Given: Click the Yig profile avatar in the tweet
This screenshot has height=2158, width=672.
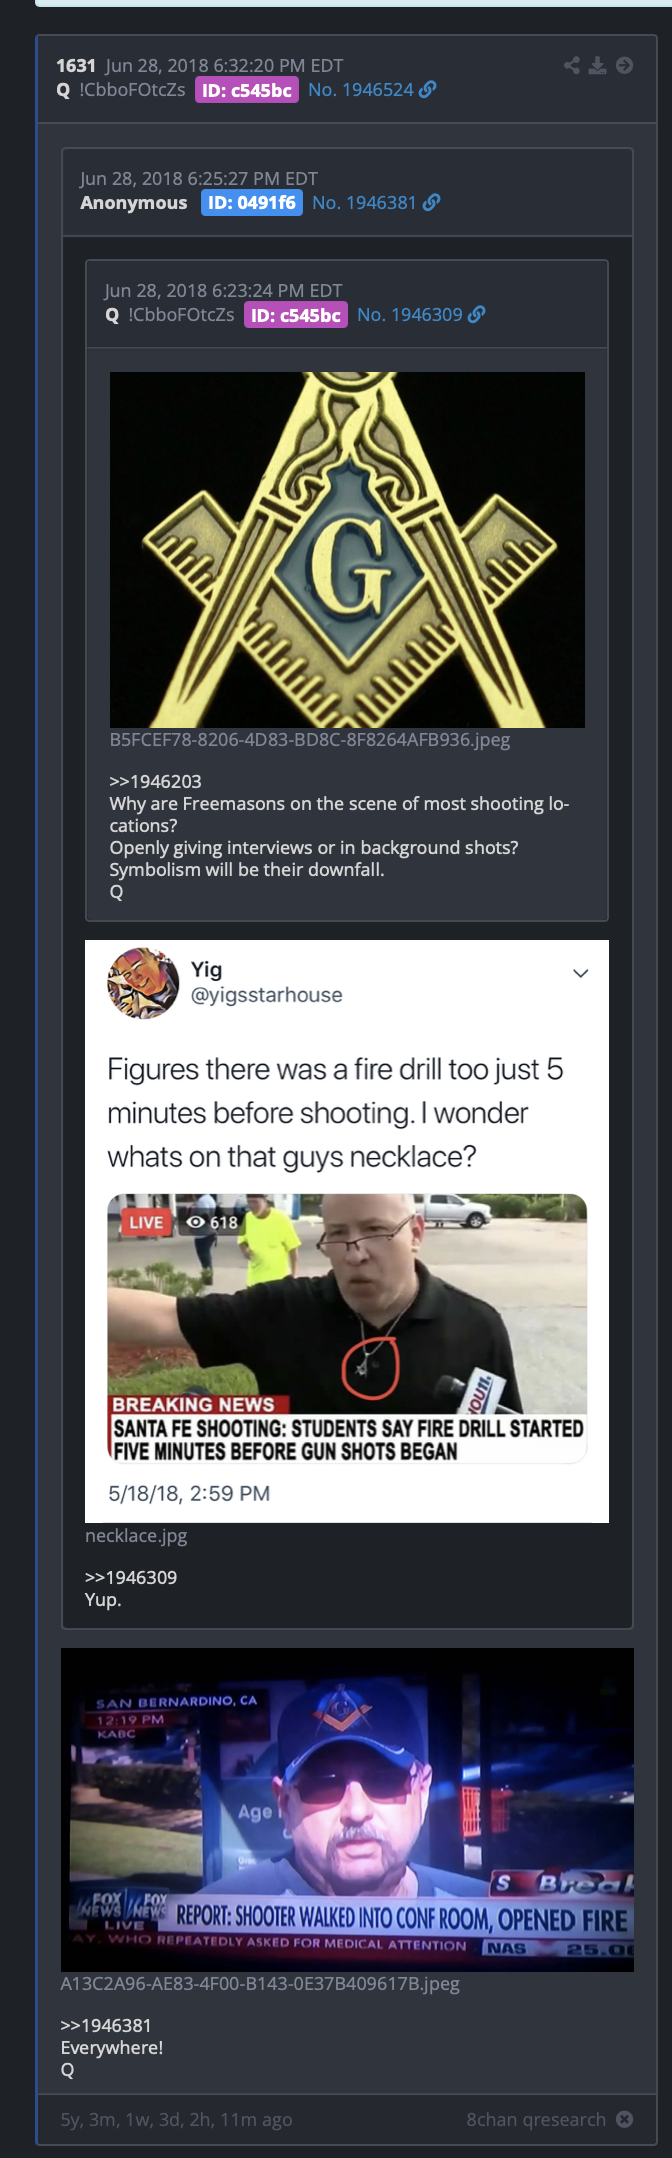Looking at the screenshot, I should [143, 982].
